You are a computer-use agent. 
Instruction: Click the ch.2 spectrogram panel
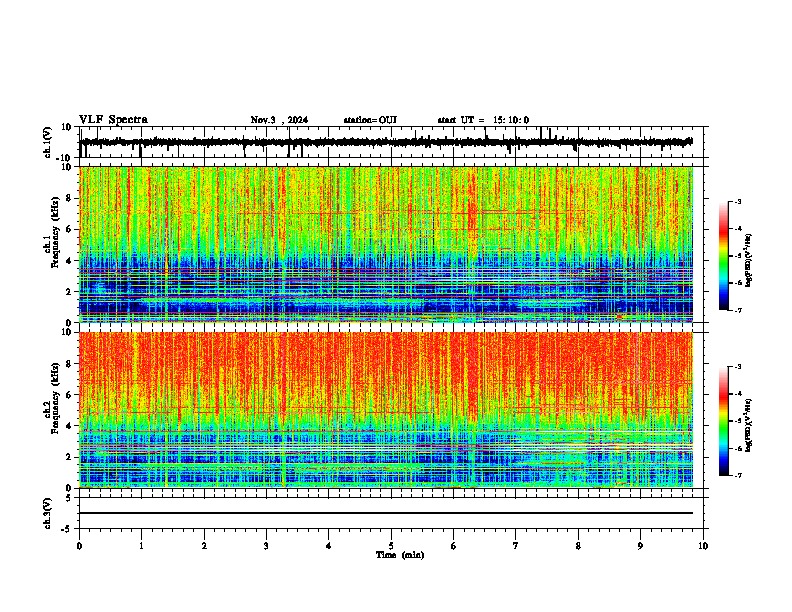pos(386,410)
